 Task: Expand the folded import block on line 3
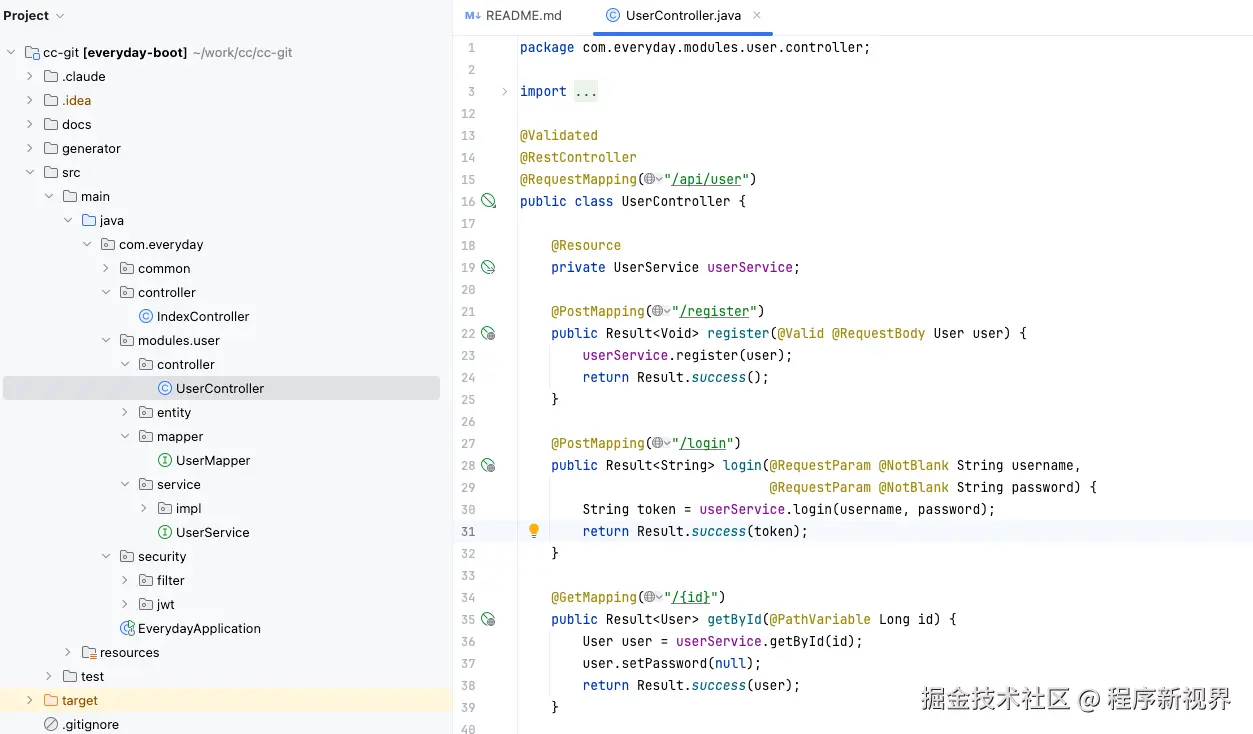click(x=505, y=91)
